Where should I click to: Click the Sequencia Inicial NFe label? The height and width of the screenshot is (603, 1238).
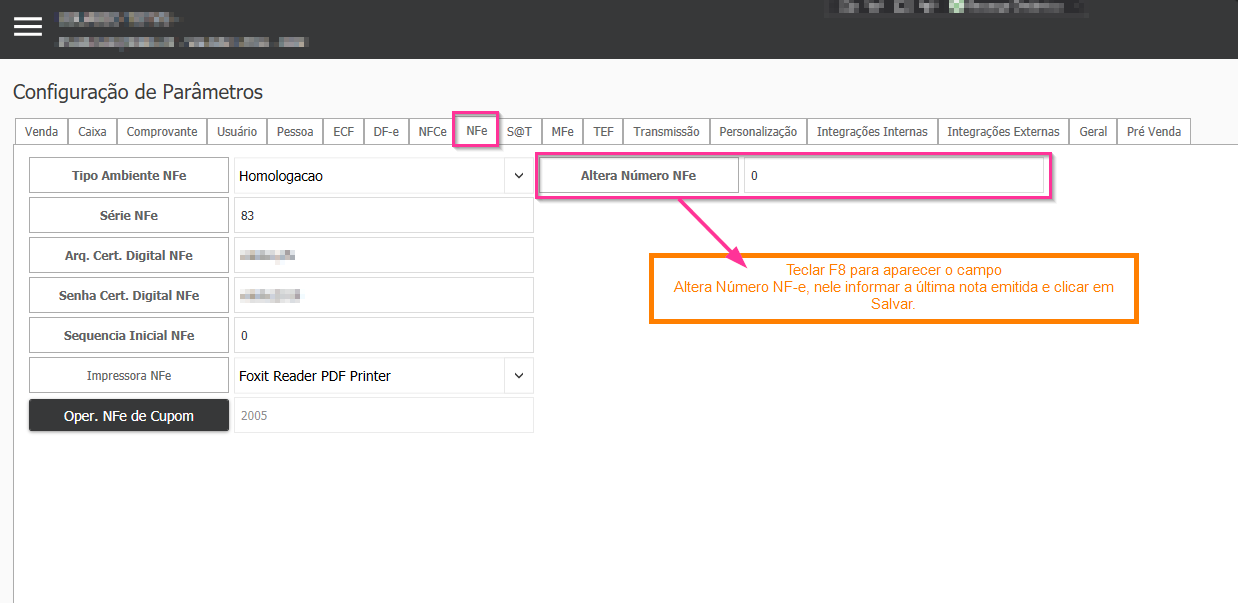[129, 335]
